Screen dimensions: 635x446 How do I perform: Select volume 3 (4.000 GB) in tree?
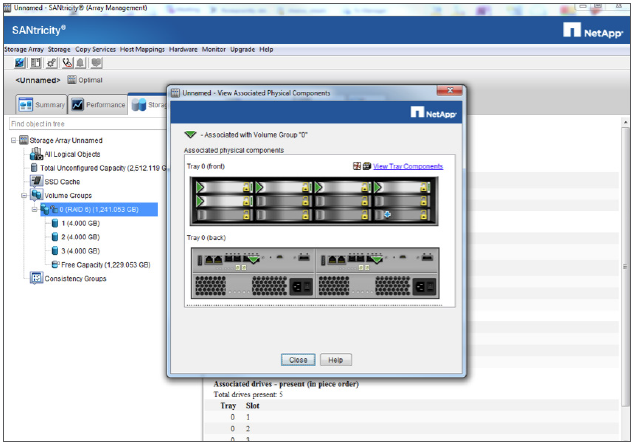(x=81, y=251)
